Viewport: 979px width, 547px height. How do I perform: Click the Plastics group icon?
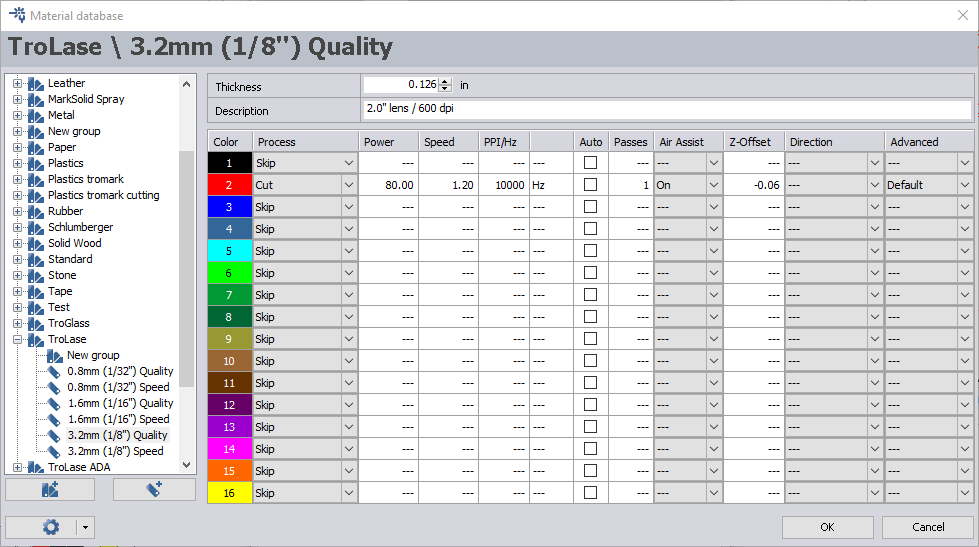pyautogui.click(x=36, y=164)
